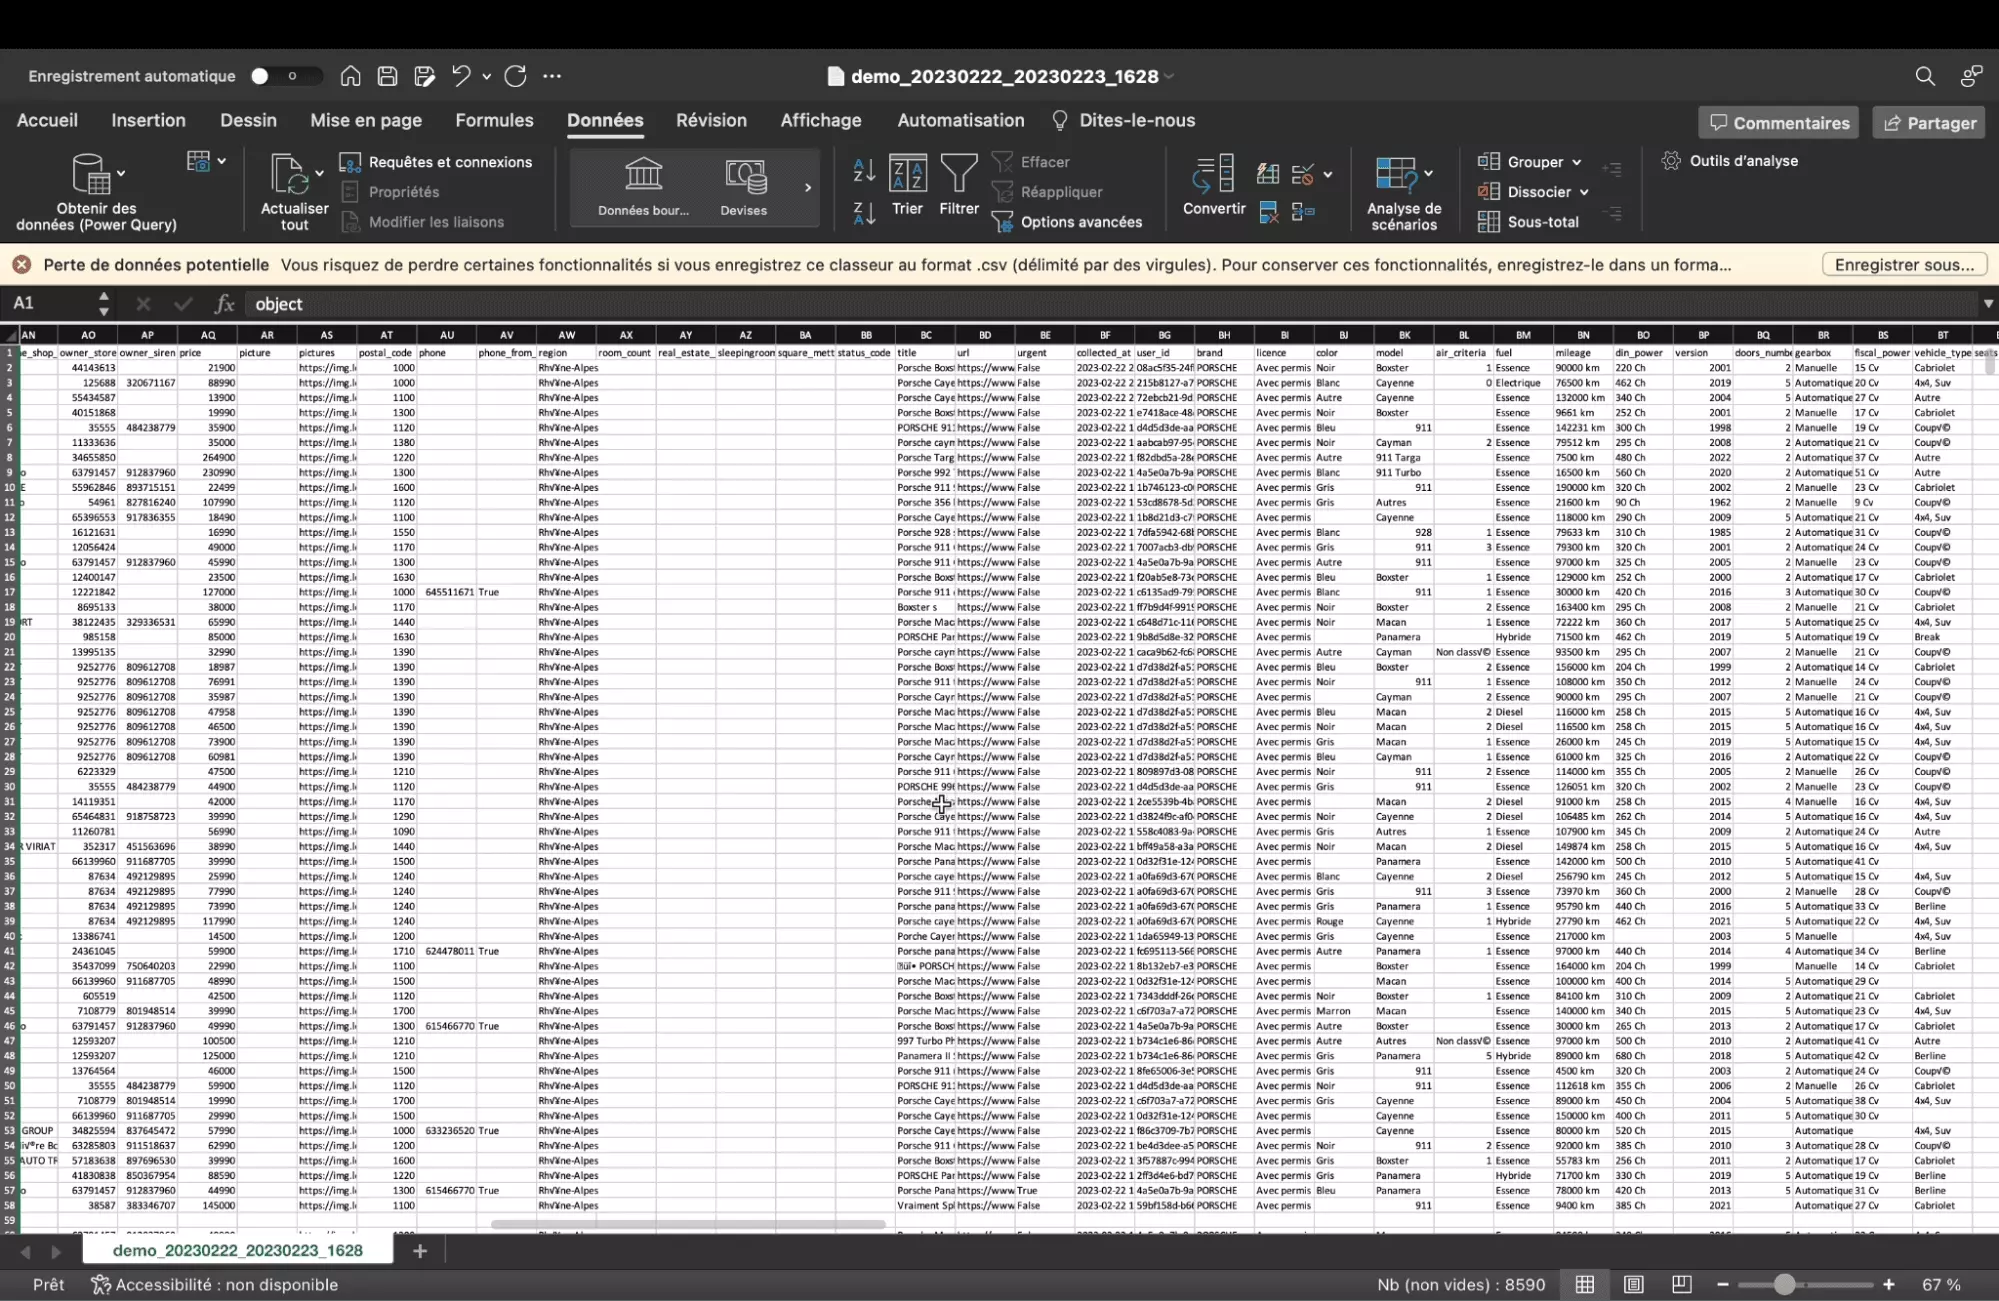Click the Enregistrer sous... button
The image size is (1999, 1301).
(1904, 265)
